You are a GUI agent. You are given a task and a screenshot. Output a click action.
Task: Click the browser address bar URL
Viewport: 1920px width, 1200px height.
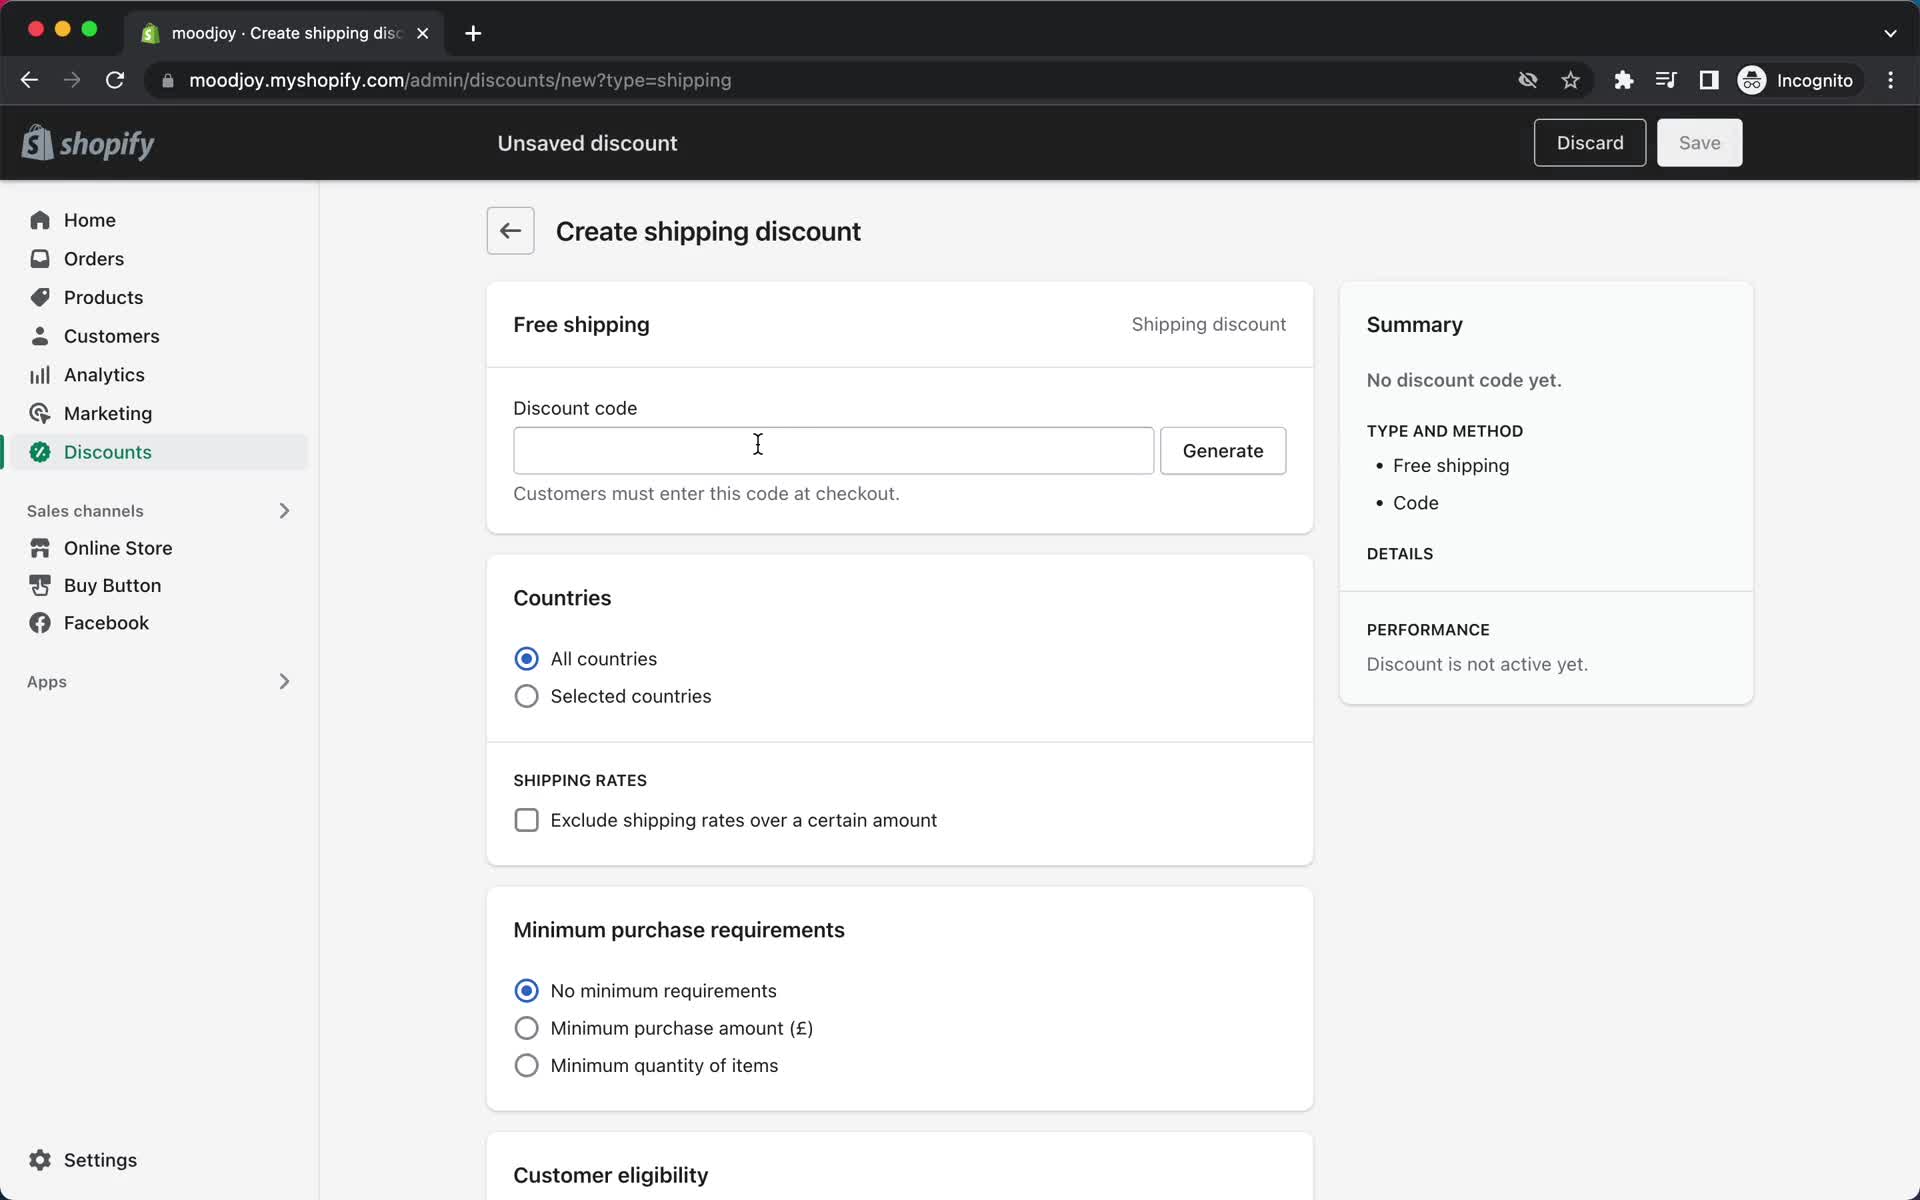(460, 80)
